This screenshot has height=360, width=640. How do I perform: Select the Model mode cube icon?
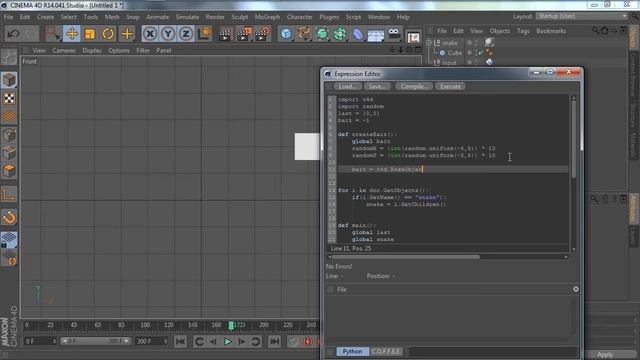click(x=9, y=80)
